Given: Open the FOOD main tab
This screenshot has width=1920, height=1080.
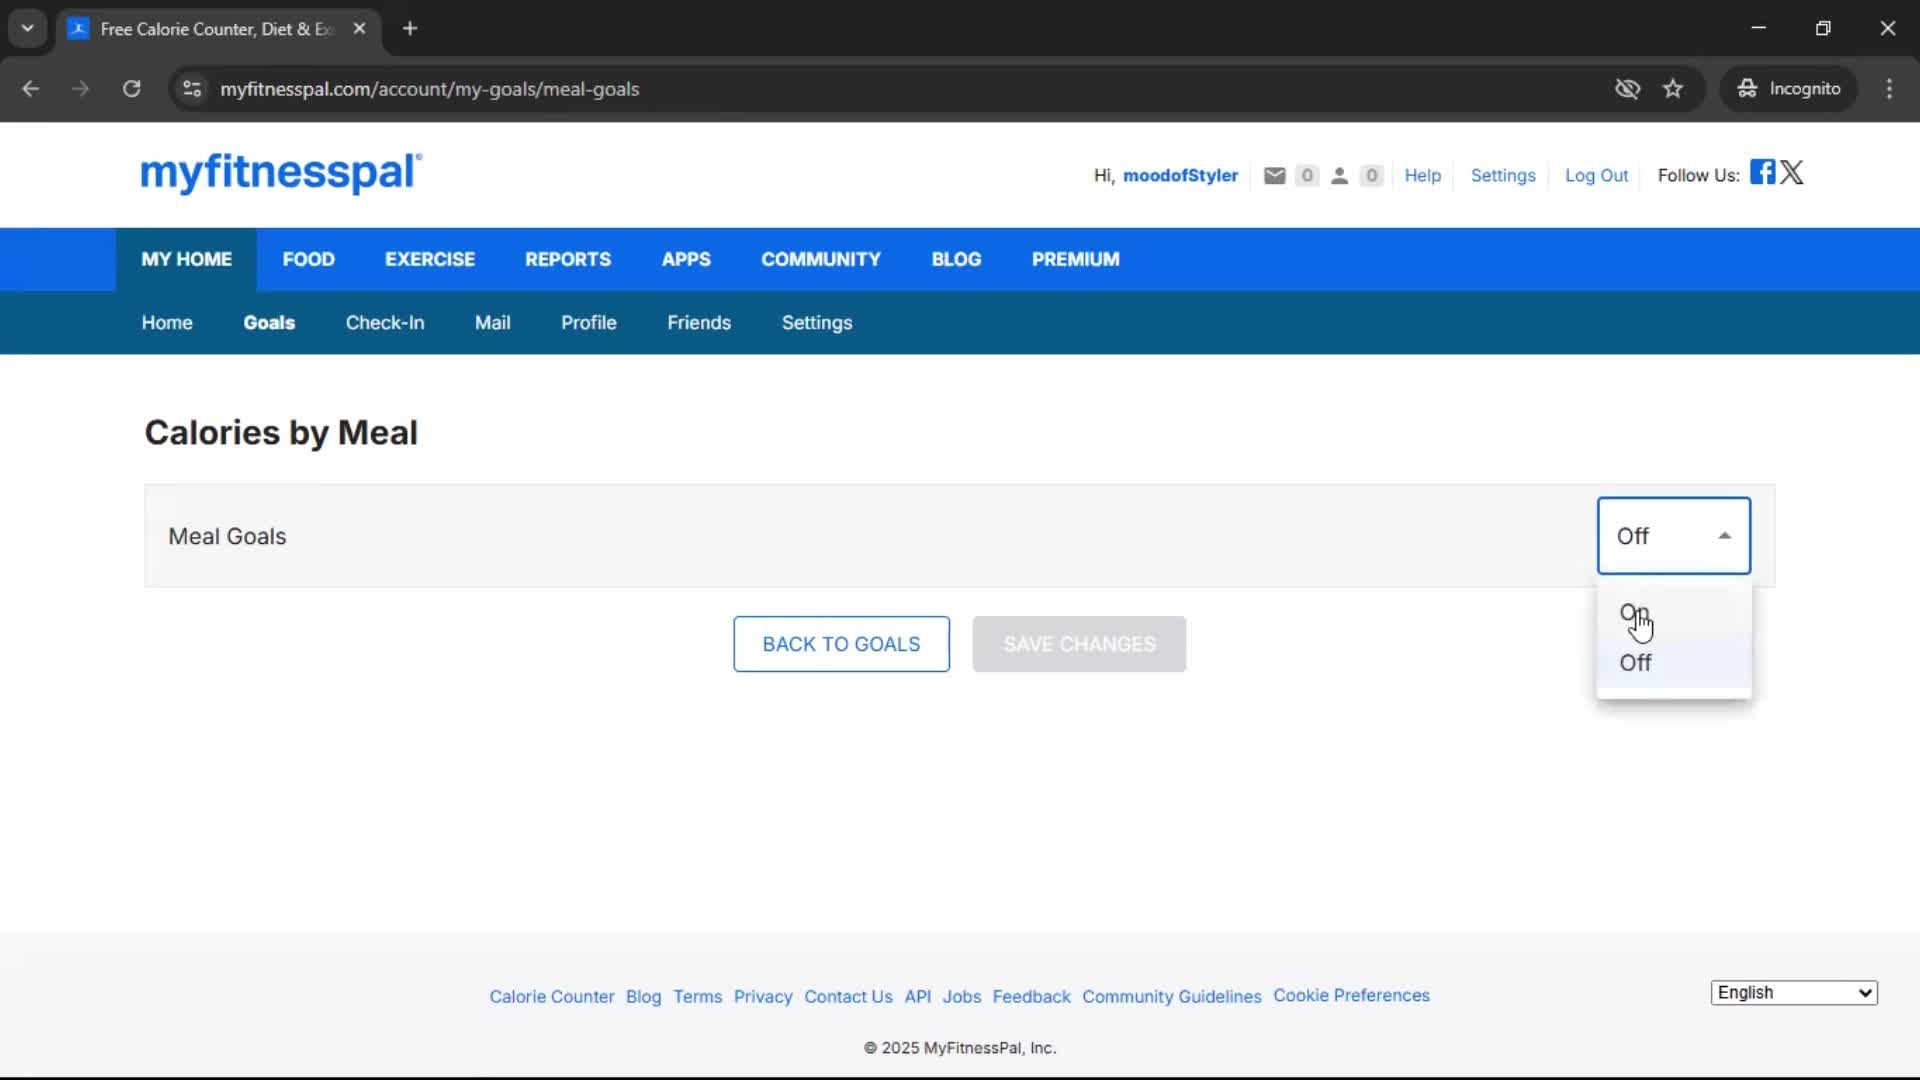Looking at the screenshot, I should [308, 259].
